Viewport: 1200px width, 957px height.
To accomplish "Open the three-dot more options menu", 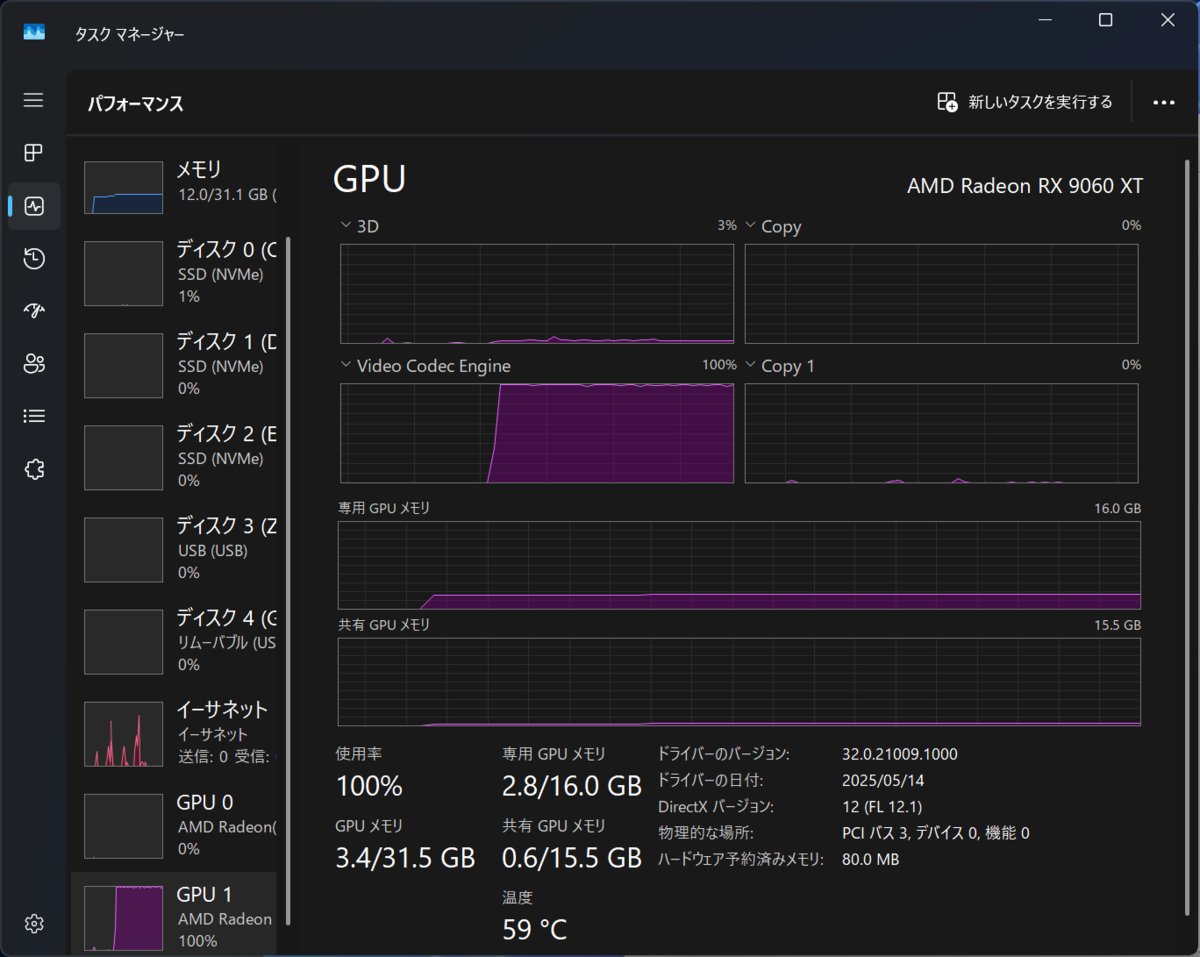I will point(1163,102).
